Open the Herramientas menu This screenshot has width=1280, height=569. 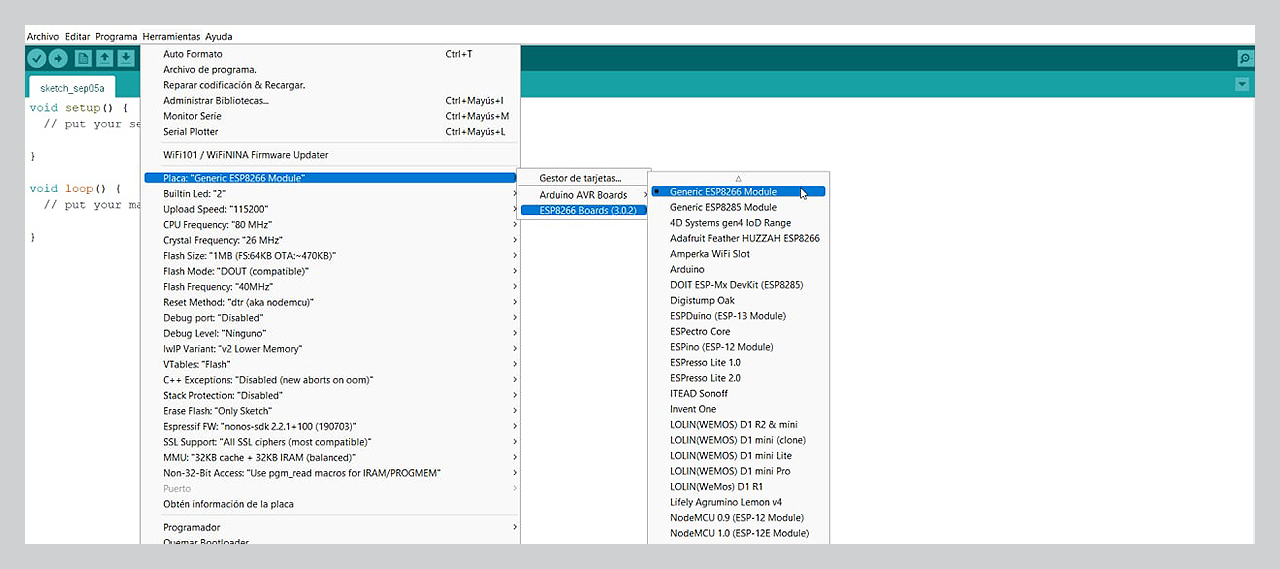pos(171,36)
